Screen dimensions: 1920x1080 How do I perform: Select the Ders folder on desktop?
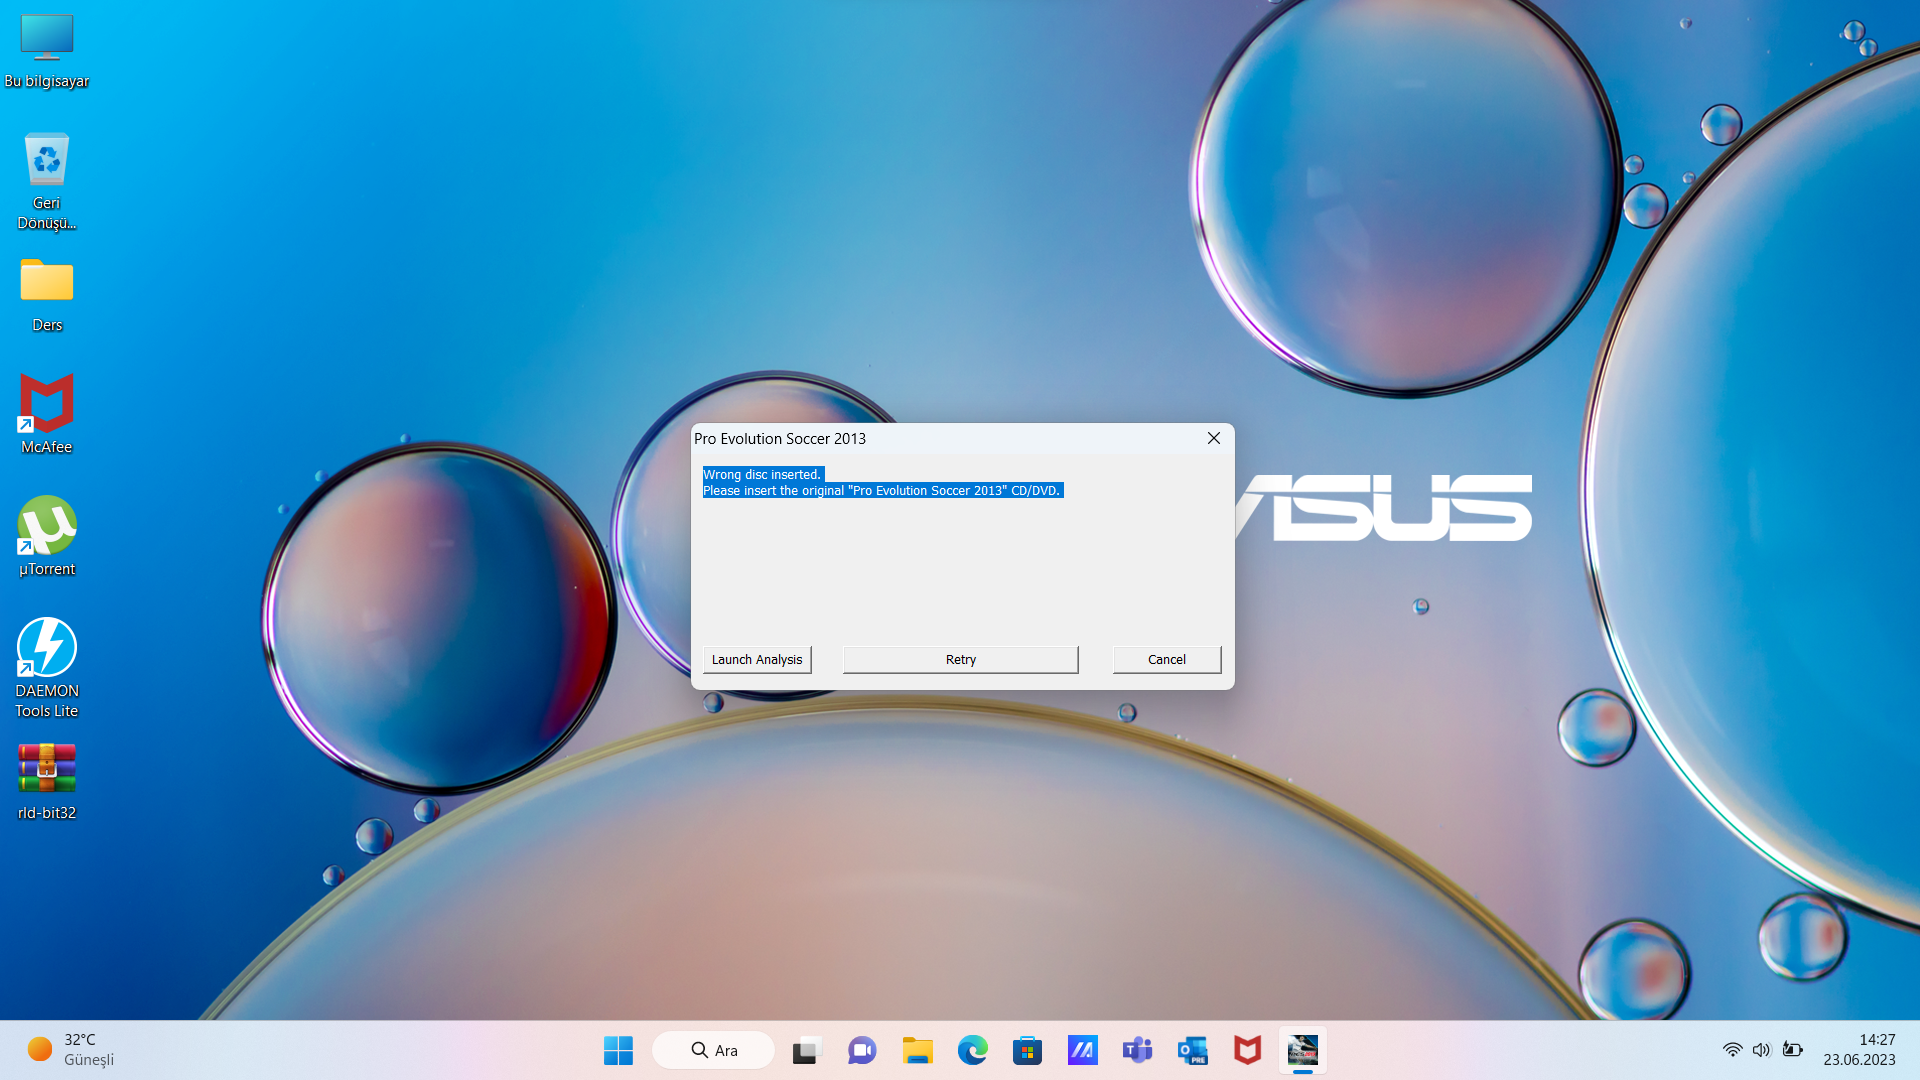coord(47,282)
